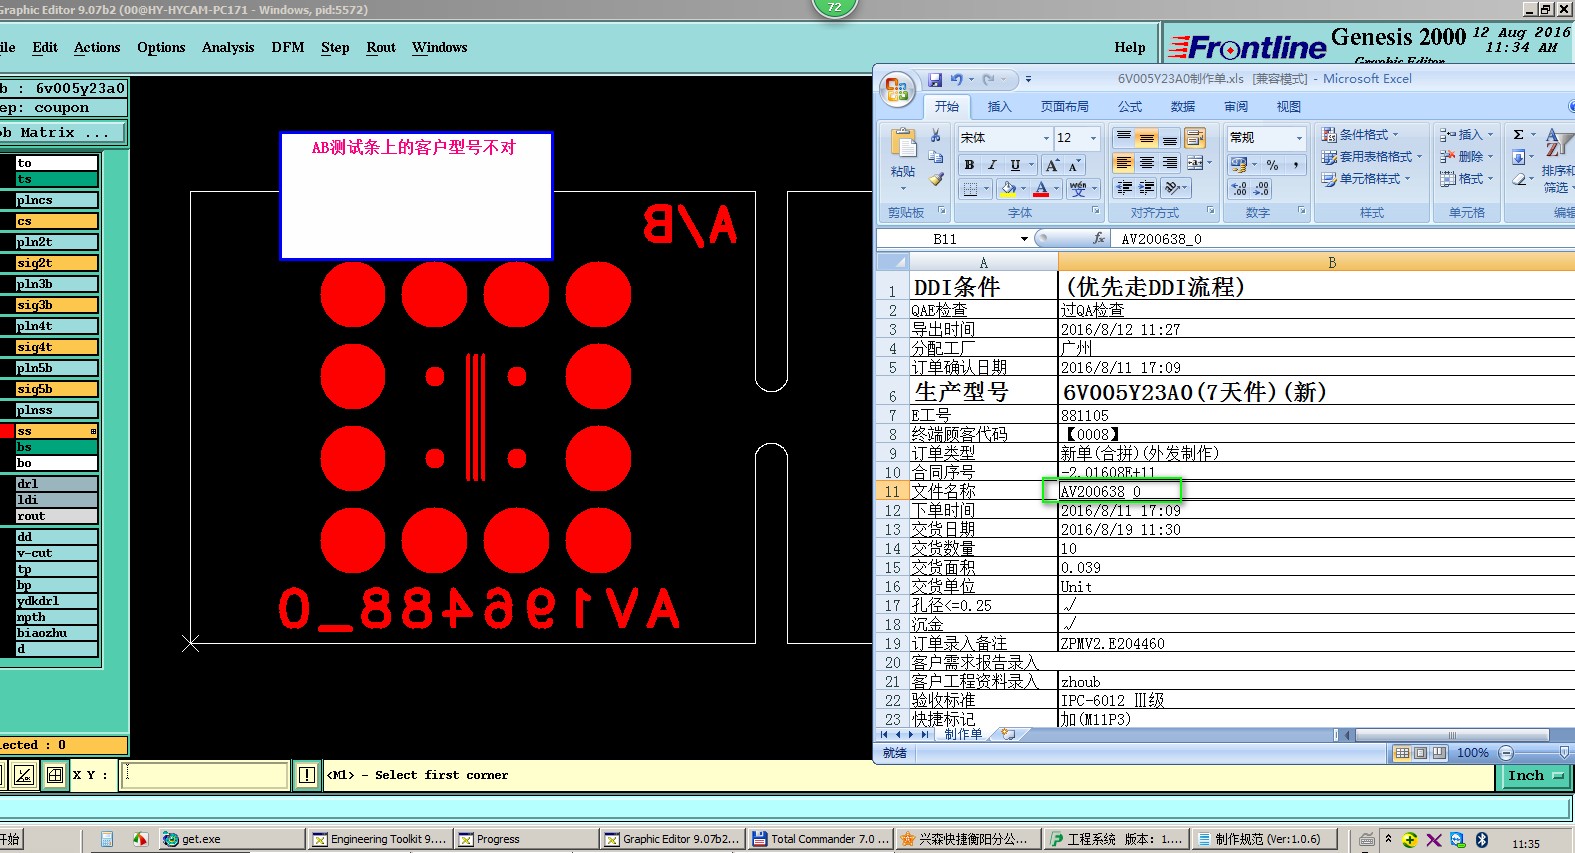The height and width of the screenshot is (853, 1575).
Task: Select the Format Painter brush in Excel
Action: (x=936, y=179)
